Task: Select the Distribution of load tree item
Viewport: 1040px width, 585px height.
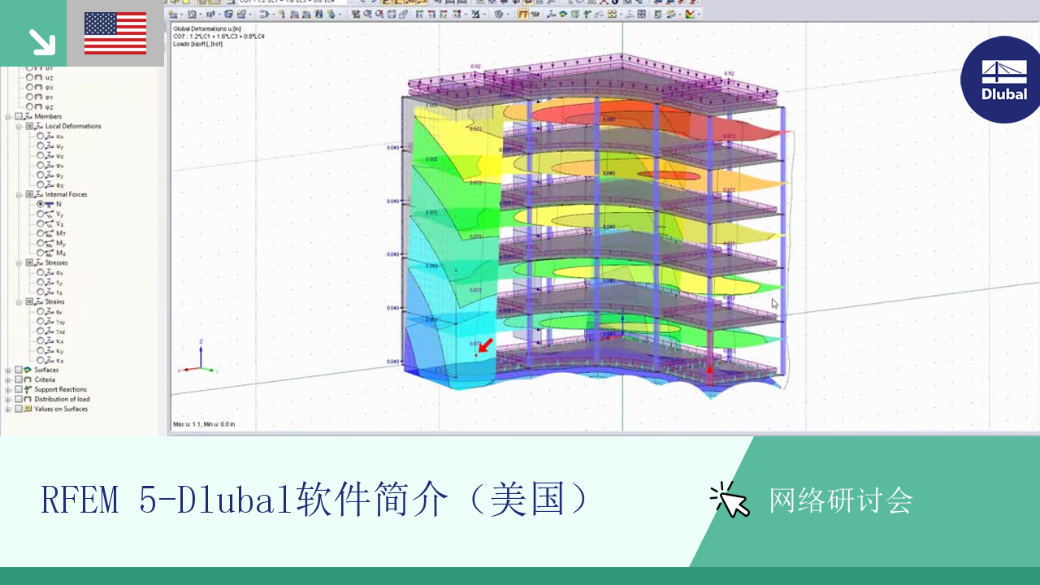Action: click(62, 399)
